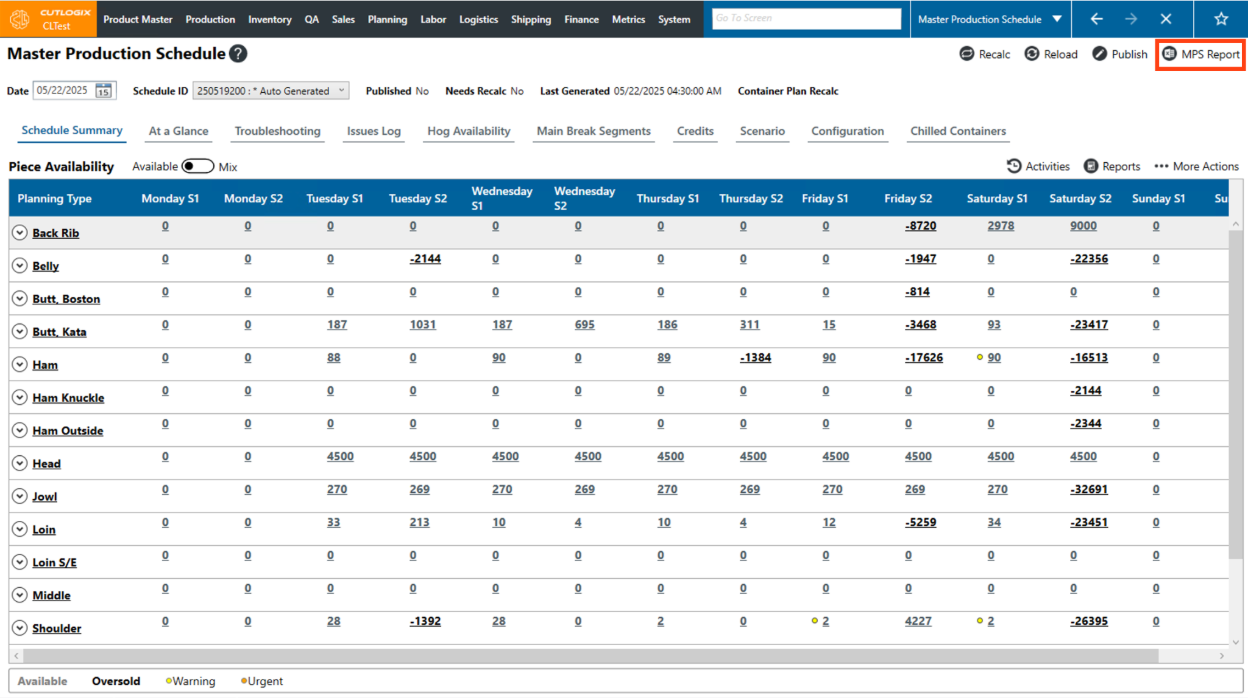
Task: Open the Inventory menu
Action: click(269, 19)
